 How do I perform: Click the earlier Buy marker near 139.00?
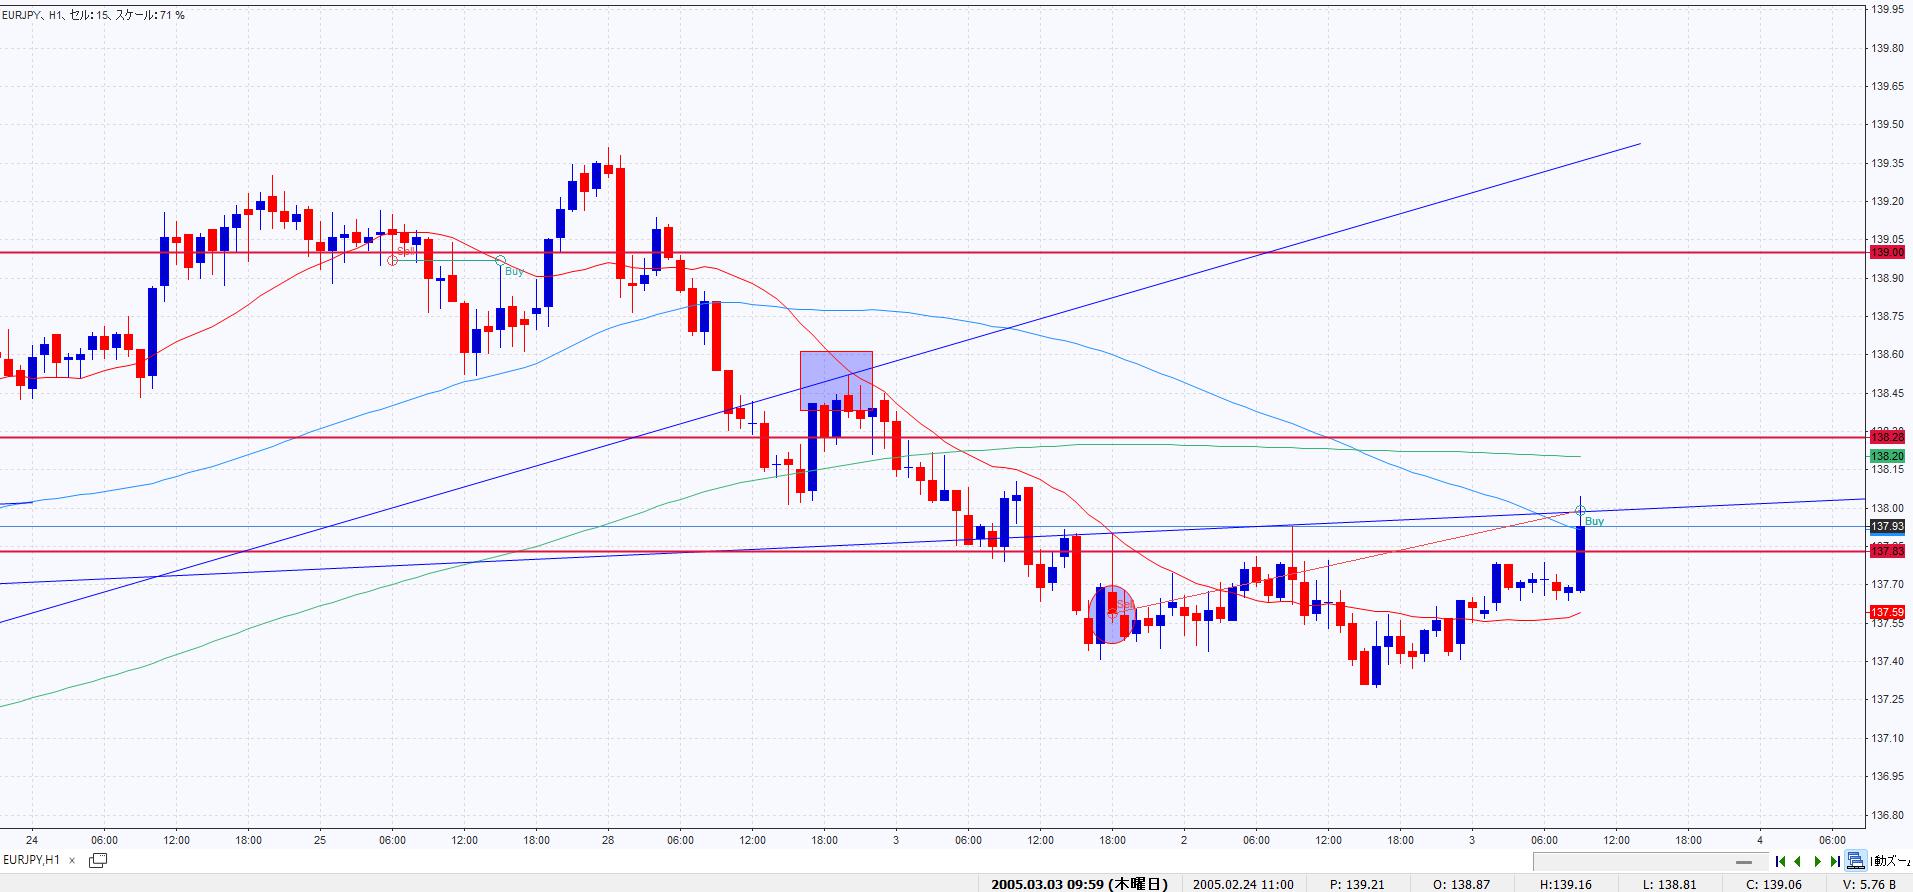coord(501,261)
